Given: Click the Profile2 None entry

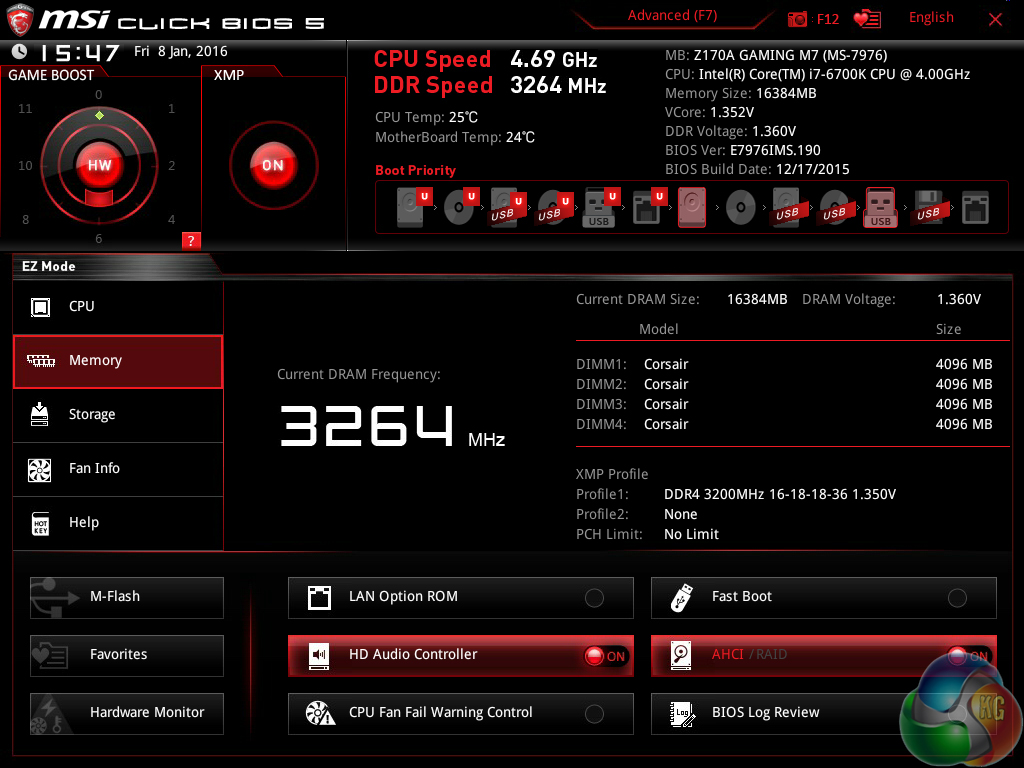Looking at the screenshot, I should pos(637,515).
